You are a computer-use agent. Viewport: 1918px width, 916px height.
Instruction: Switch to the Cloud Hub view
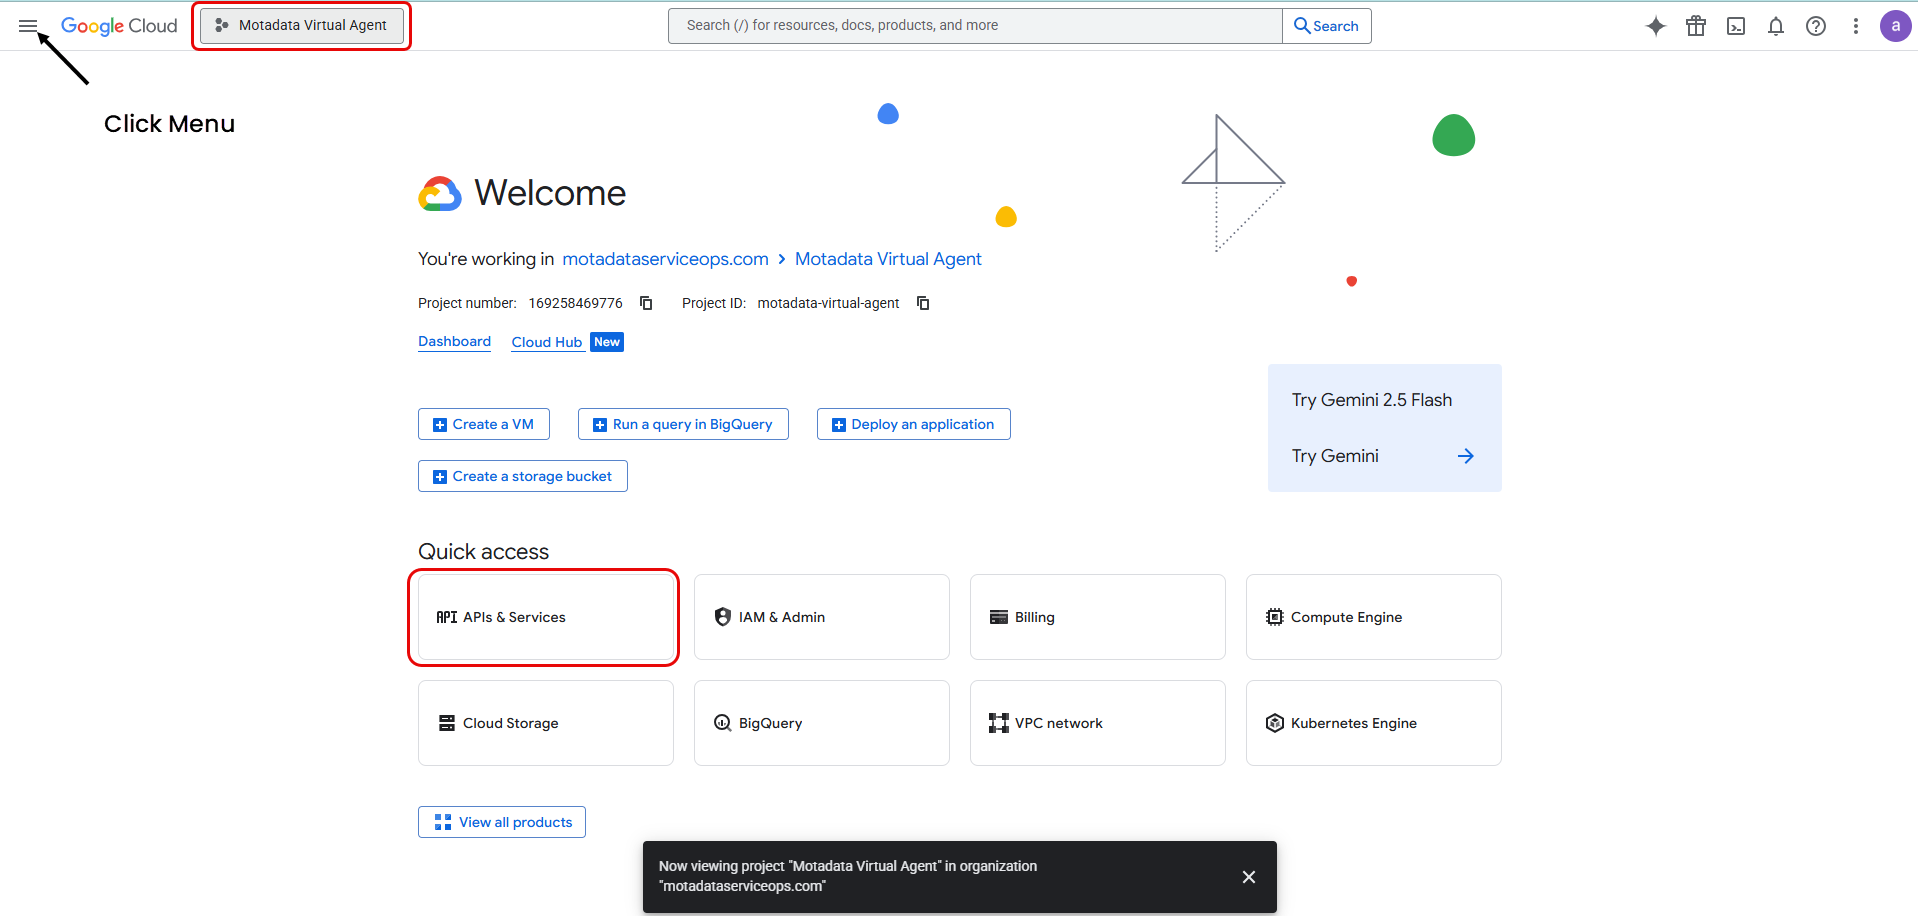click(546, 341)
